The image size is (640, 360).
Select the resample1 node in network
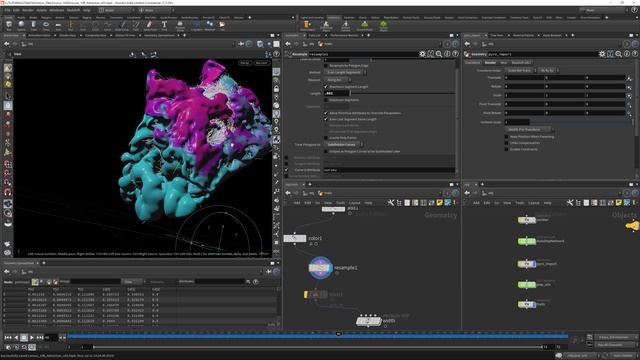[x=320, y=268]
